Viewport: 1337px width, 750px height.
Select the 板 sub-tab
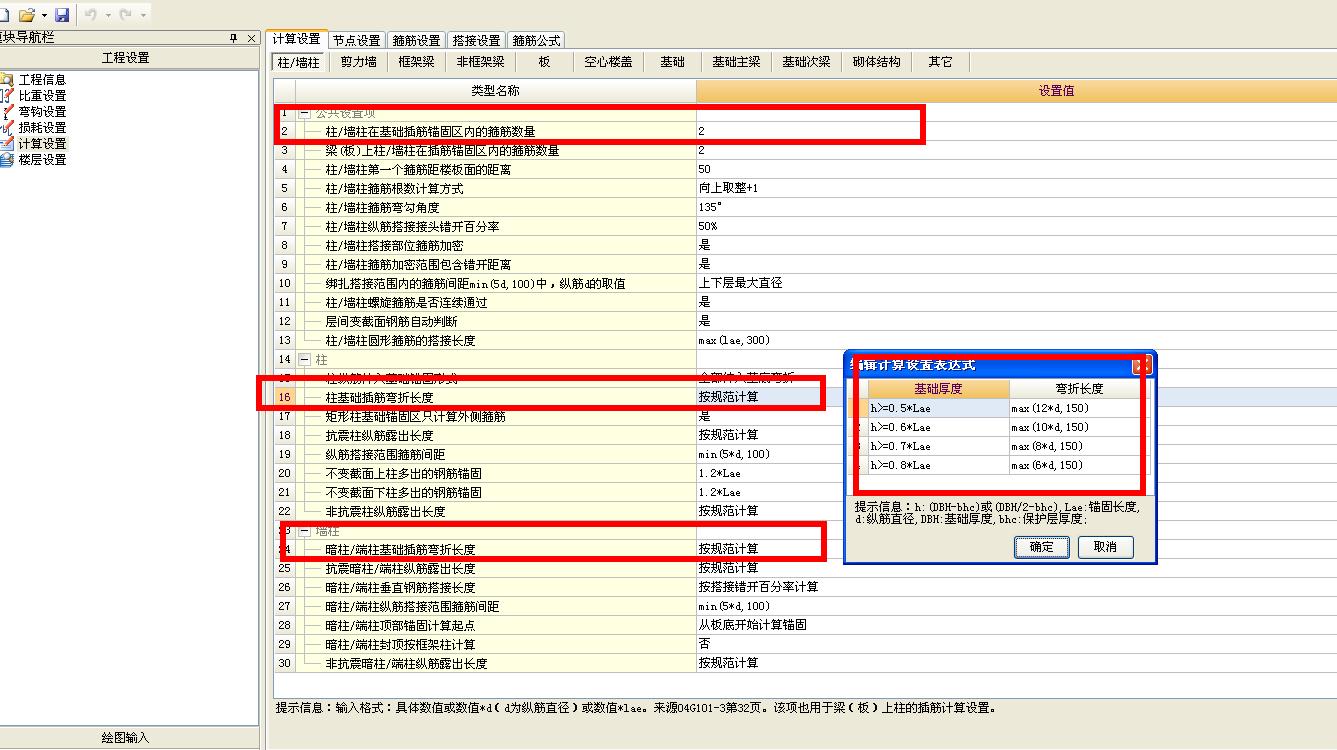point(544,62)
